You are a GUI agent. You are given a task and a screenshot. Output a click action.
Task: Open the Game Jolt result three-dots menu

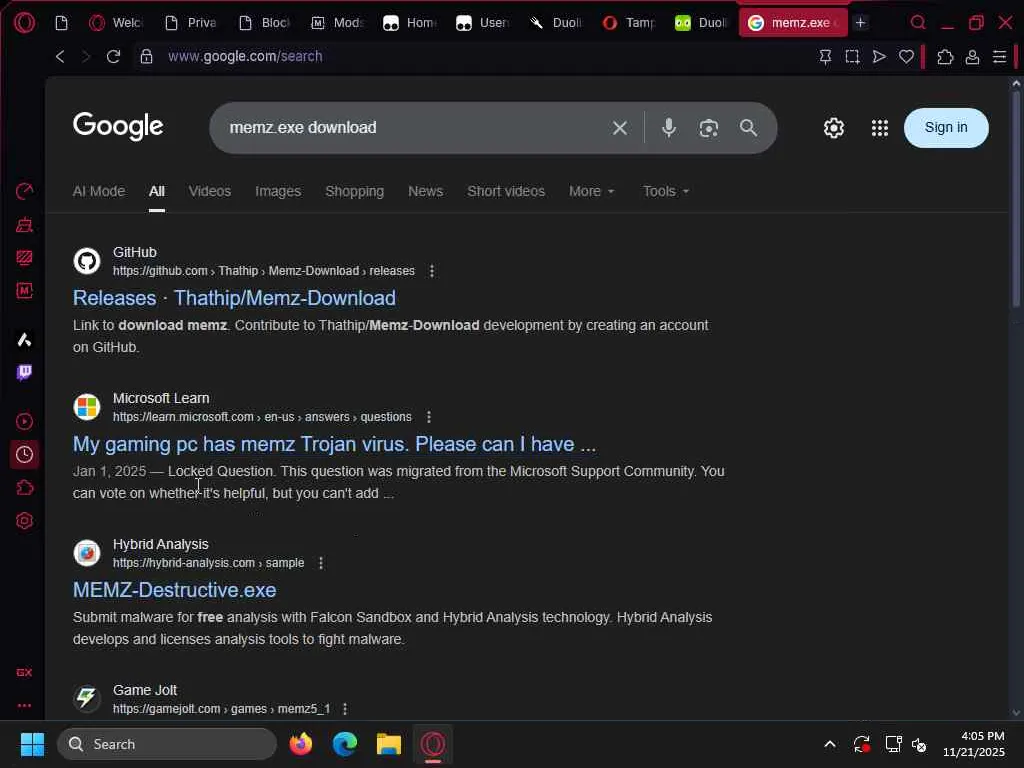click(345, 709)
